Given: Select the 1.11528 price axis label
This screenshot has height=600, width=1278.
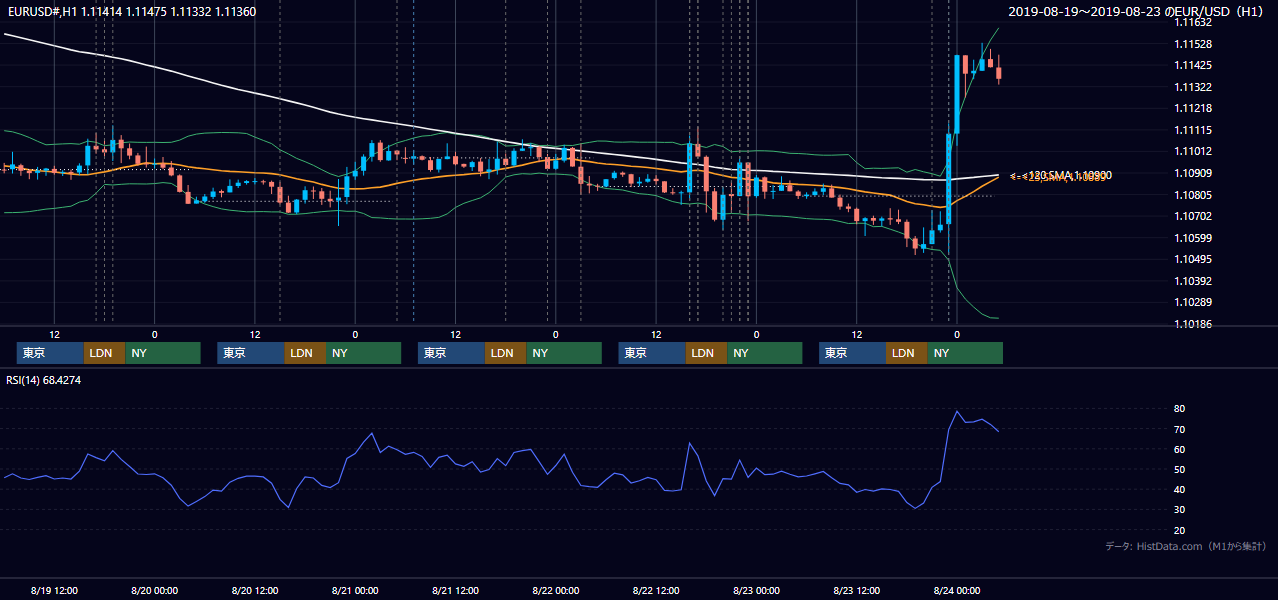Looking at the screenshot, I should click(1192, 44).
